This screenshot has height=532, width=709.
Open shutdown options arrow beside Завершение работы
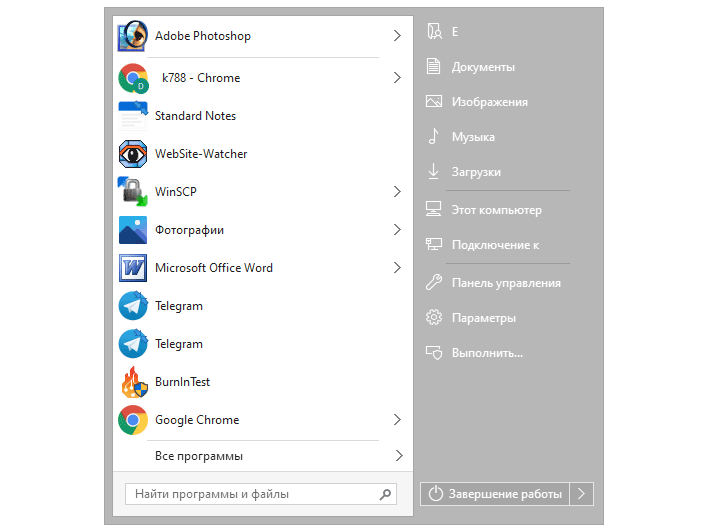(581, 494)
